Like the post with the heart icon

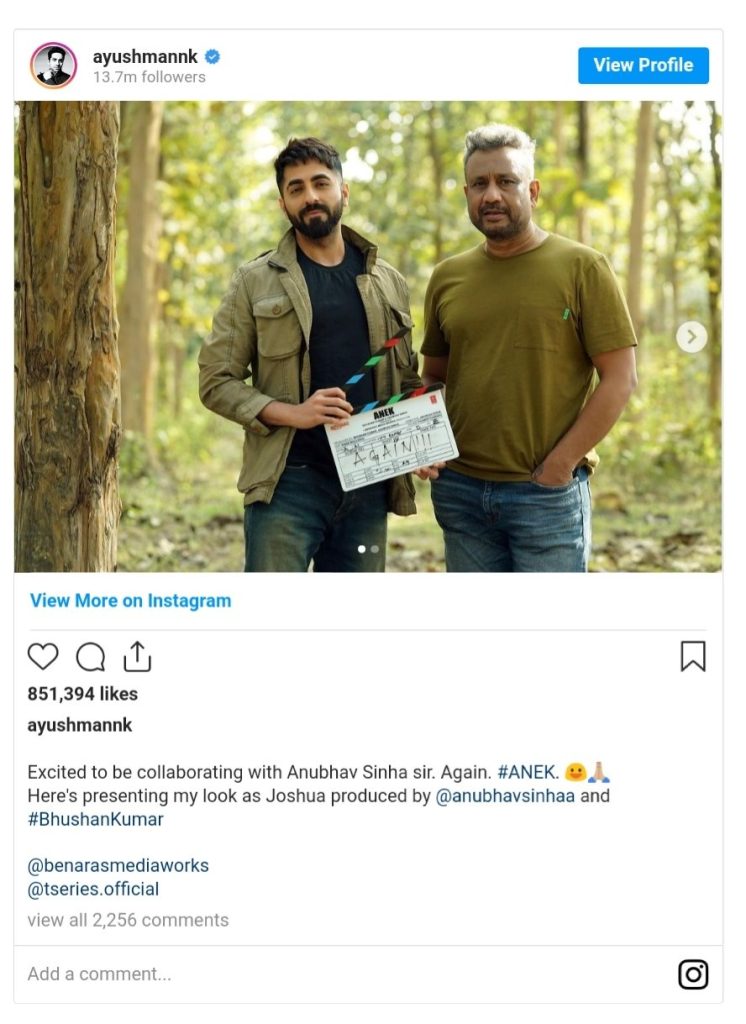click(x=43, y=657)
